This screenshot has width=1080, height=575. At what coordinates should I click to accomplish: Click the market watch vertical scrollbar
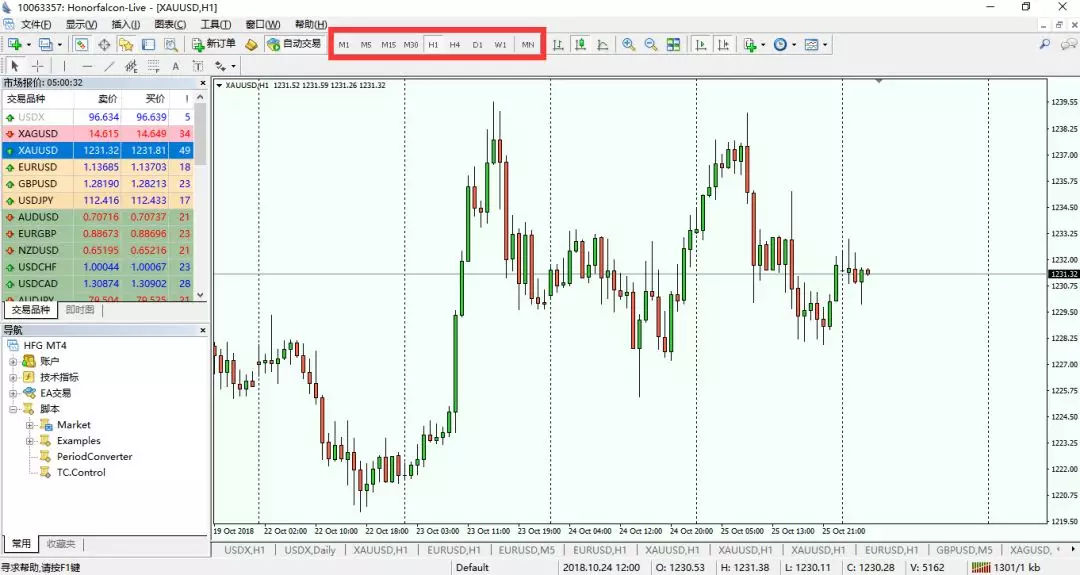200,200
